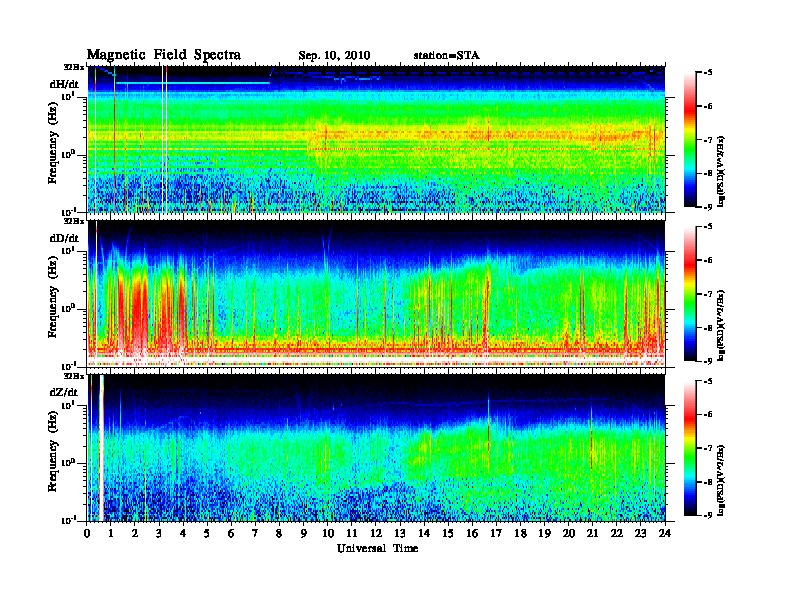Viewport: 792px width, 612px height.
Task: Click the -5 tick on dH/dt color bar
Action: tap(708, 72)
